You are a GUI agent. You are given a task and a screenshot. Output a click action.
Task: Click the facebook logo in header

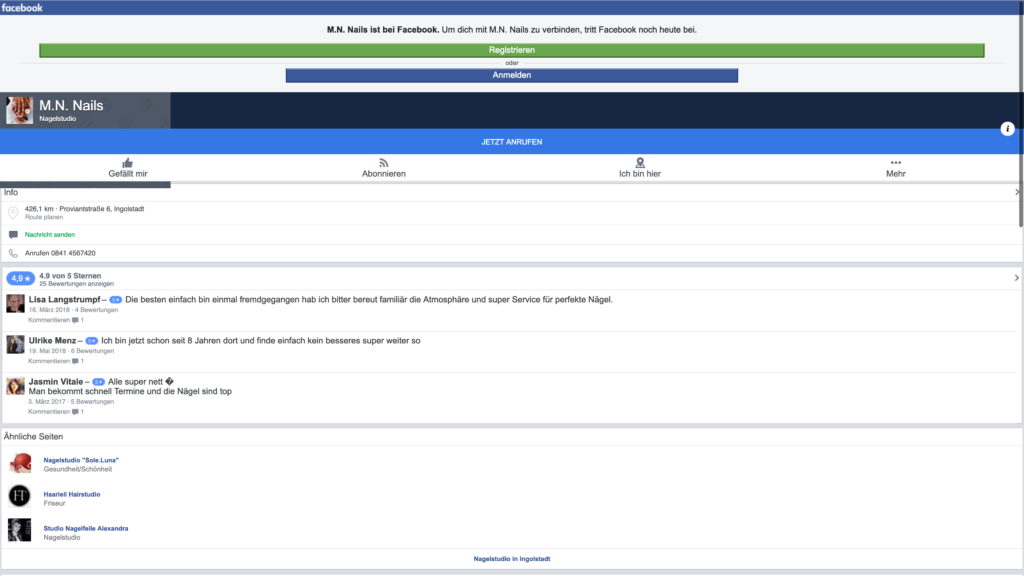pyautogui.click(x=22, y=8)
